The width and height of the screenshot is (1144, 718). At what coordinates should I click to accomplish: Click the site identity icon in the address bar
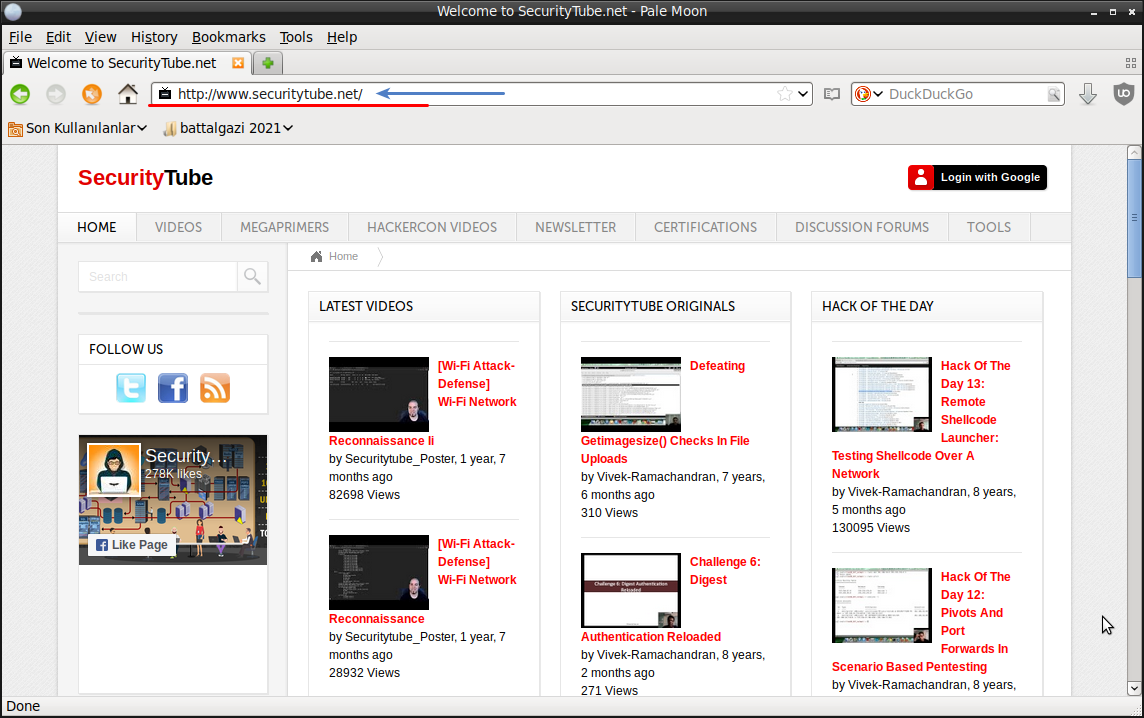[x=166, y=93]
